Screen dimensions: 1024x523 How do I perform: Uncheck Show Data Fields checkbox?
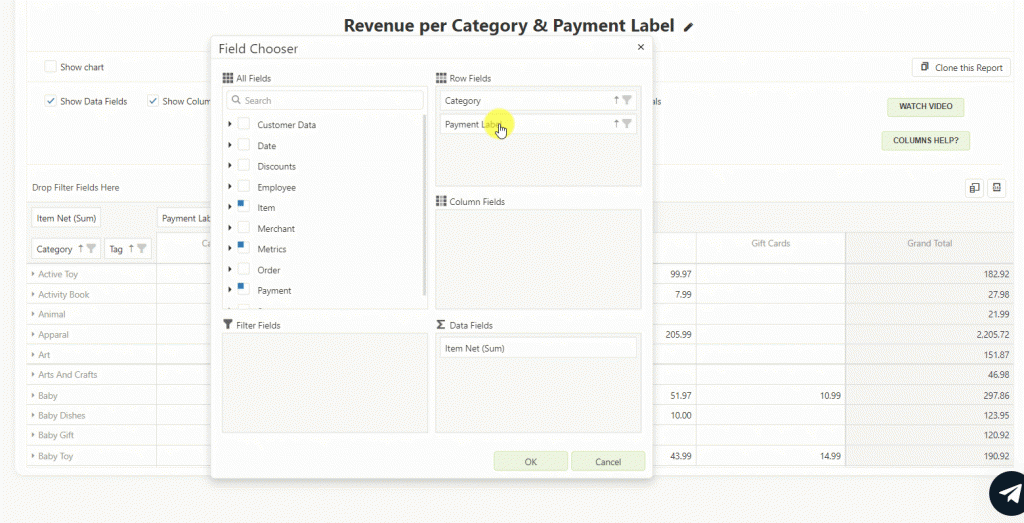[x=50, y=101]
